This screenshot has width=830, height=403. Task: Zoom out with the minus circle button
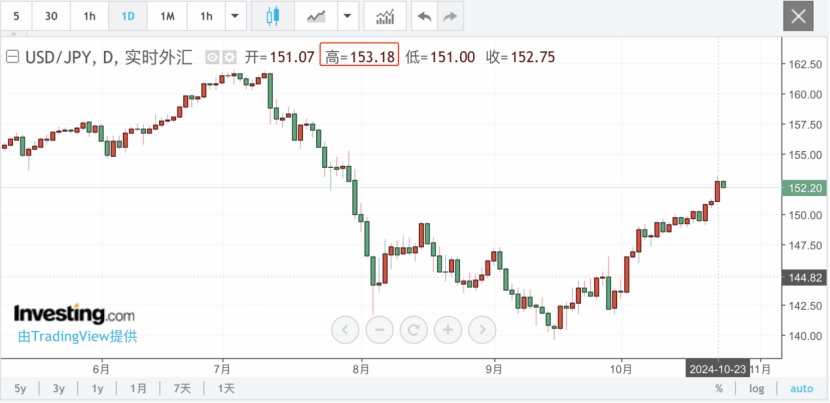(379, 328)
